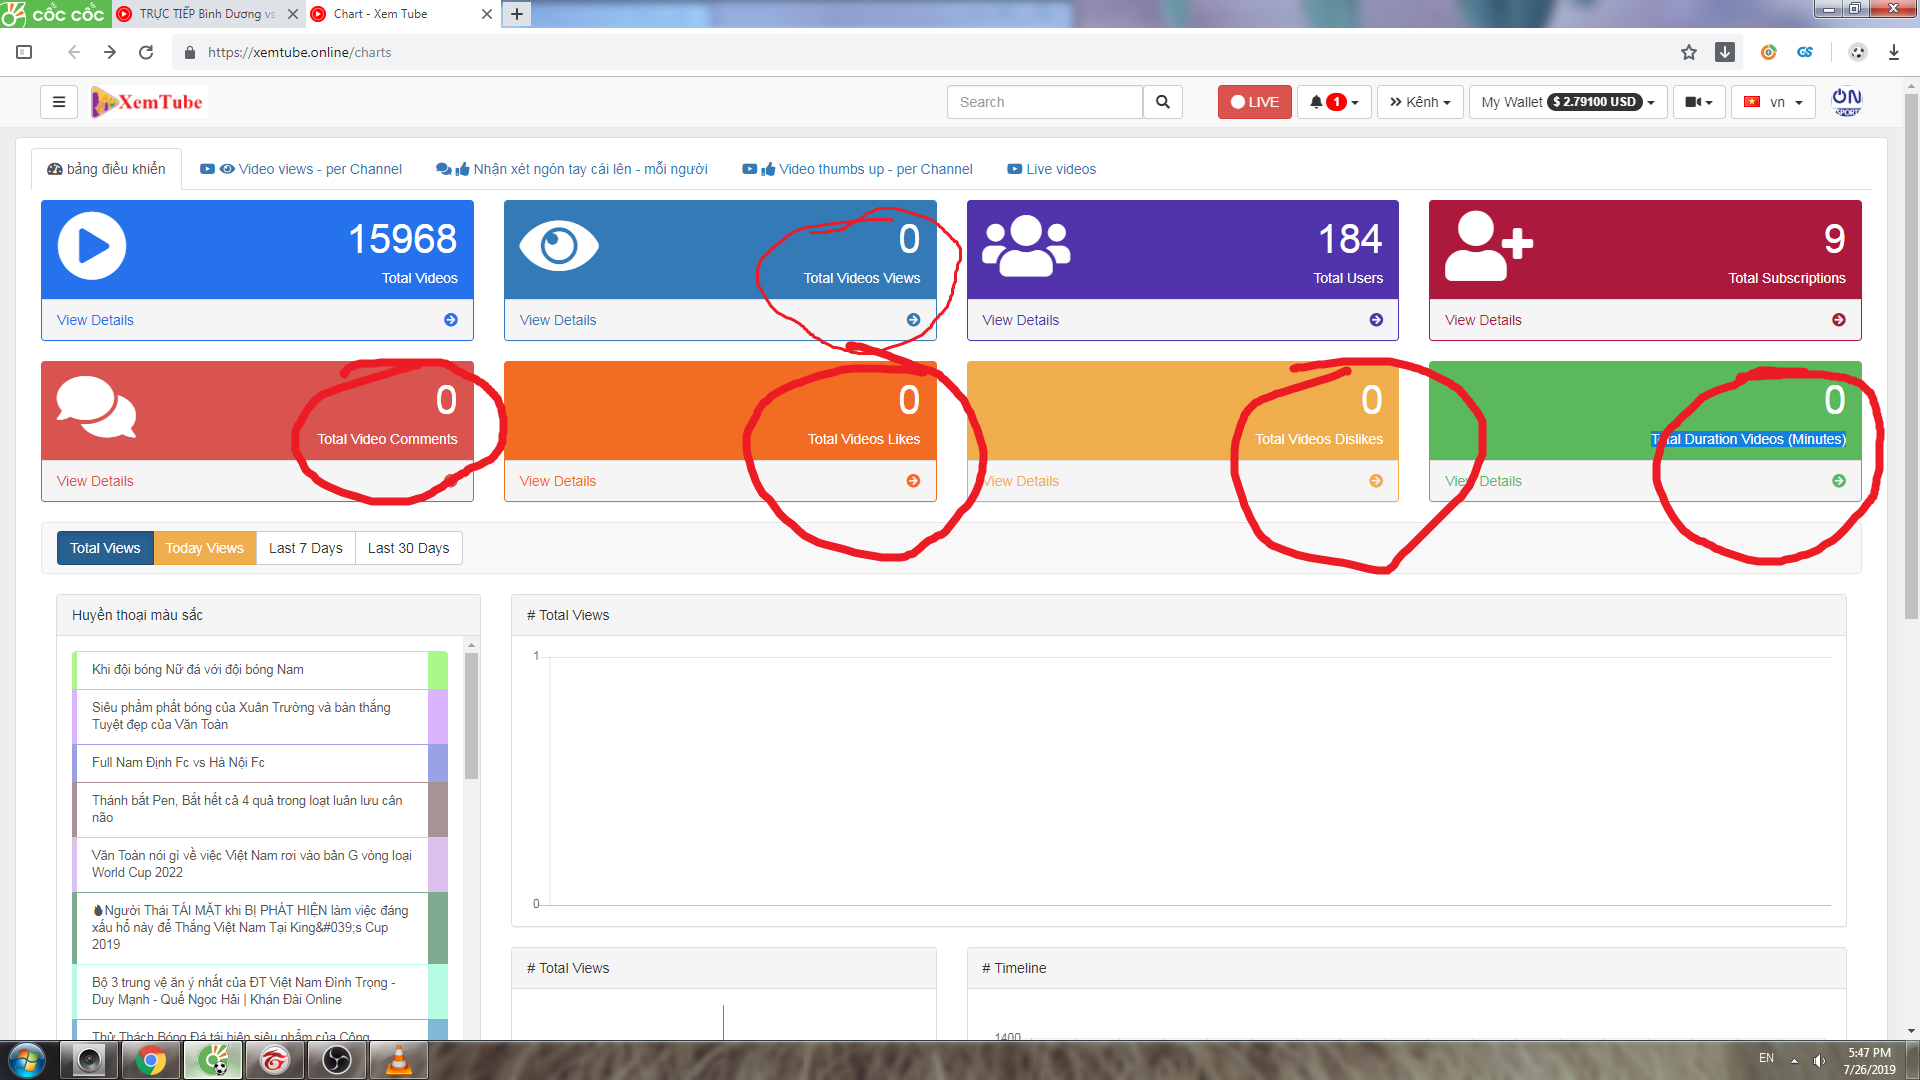This screenshot has width=1920, height=1080.
Task: Open the My Wallet dropdown
Action: pyautogui.click(x=1568, y=102)
